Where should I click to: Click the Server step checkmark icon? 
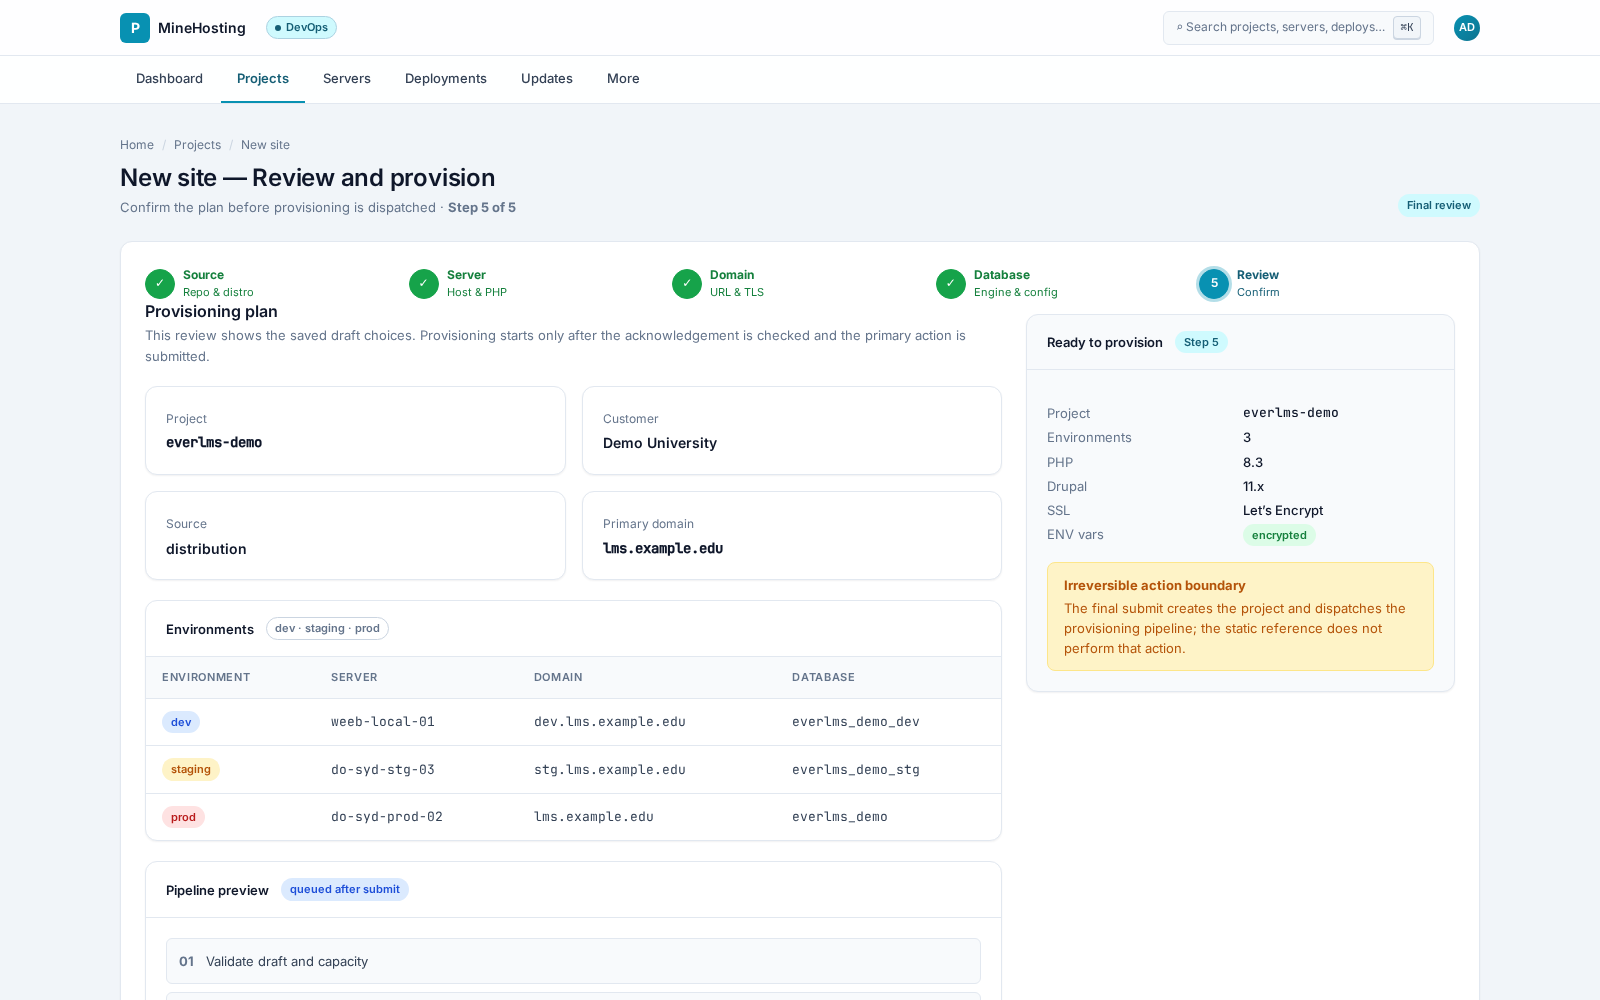click(424, 284)
